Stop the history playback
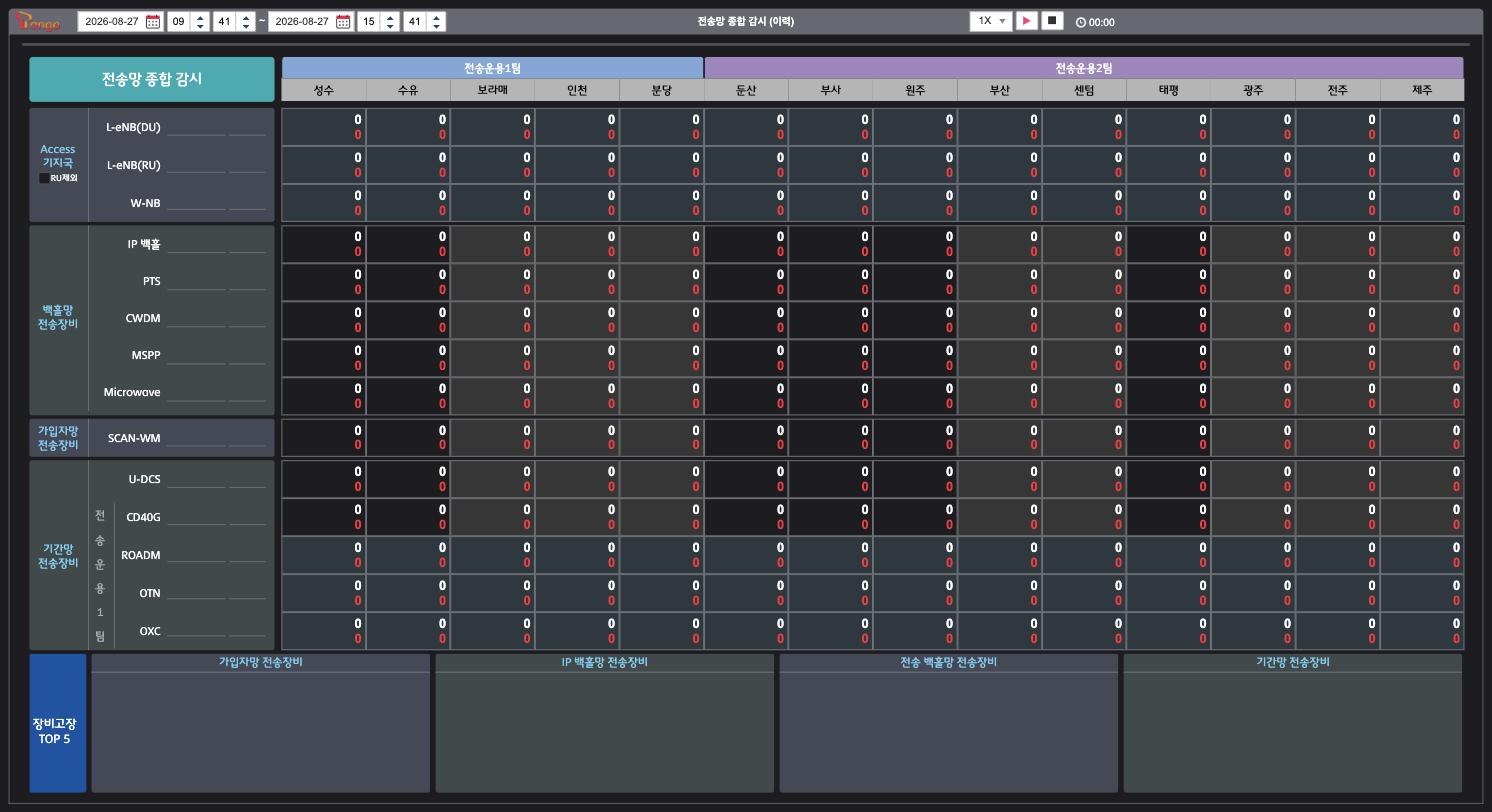This screenshot has width=1492, height=812. point(1052,21)
